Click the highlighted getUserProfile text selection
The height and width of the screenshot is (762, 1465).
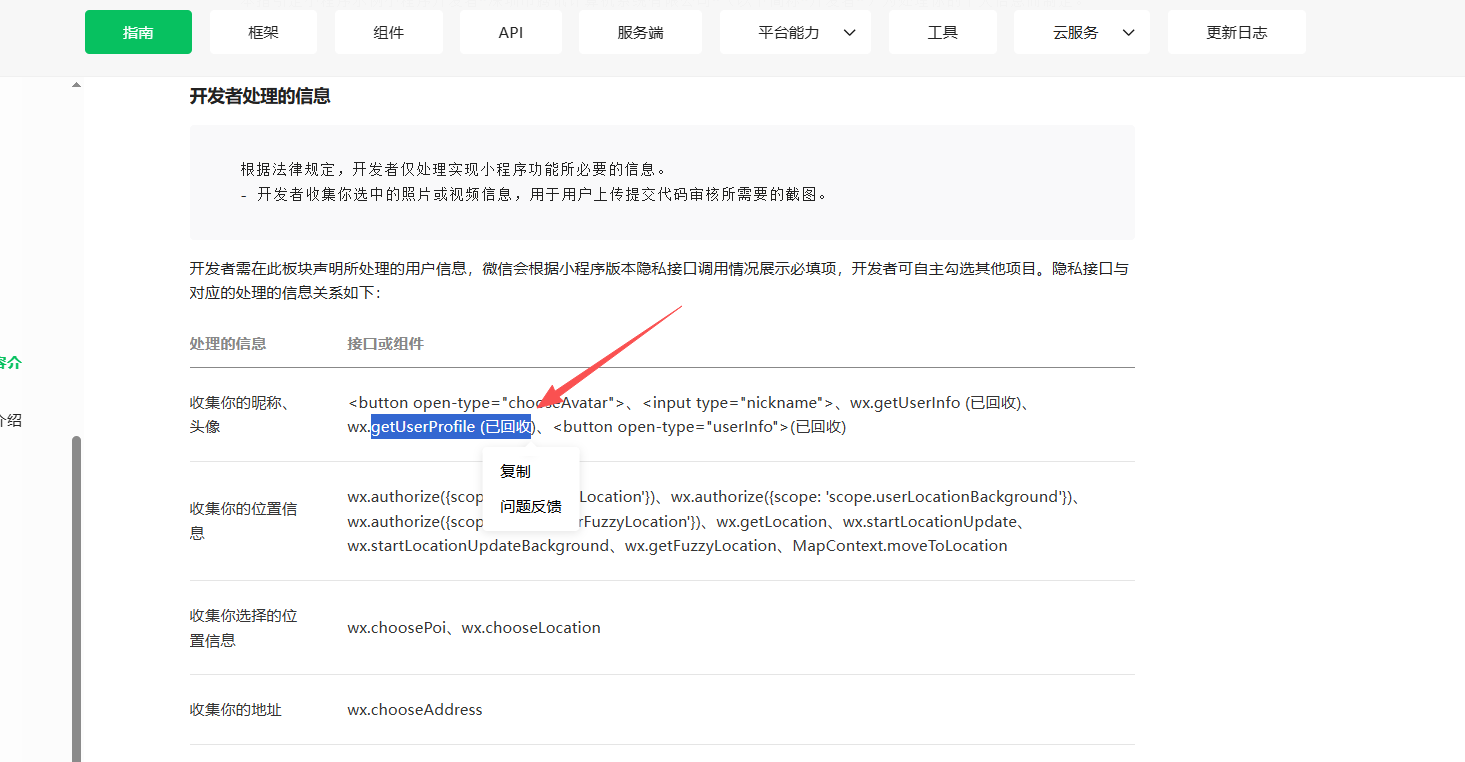(x=451, y=427)
